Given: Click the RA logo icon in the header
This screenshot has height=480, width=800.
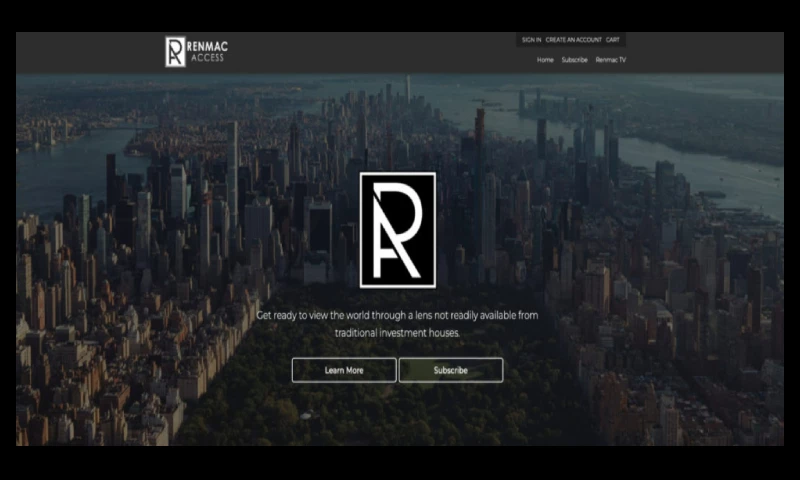Looking at the screenshot, I should 175,52.
